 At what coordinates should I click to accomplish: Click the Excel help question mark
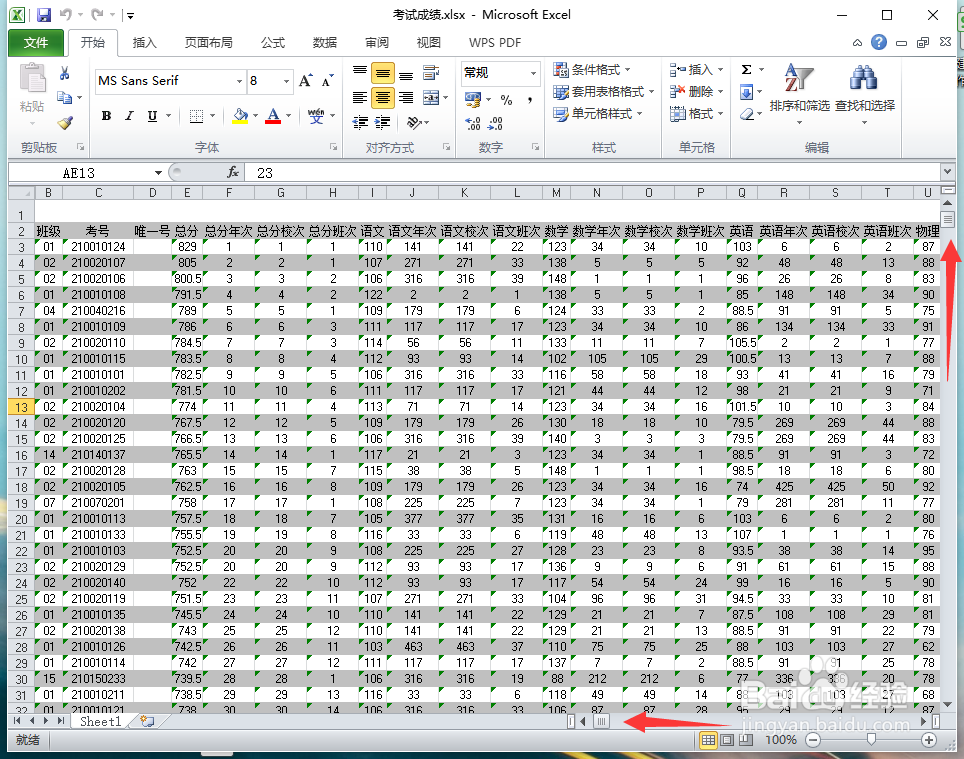click(x=879, y=42)
